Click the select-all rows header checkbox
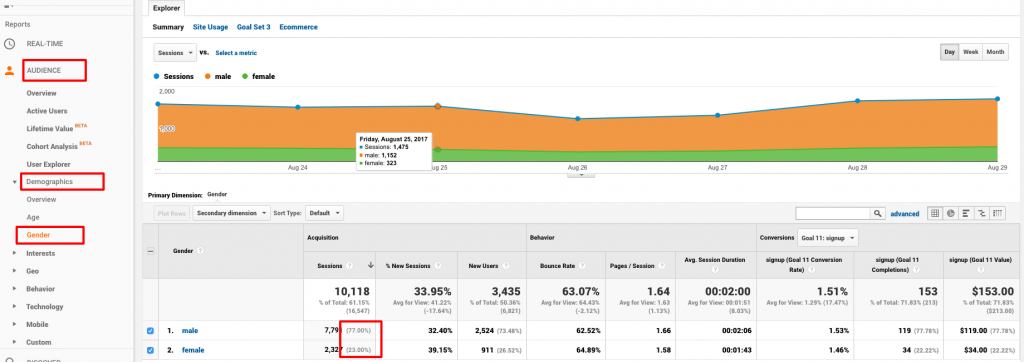Image resolution: width=1024 pixels, height=362 pixels. 151,251
